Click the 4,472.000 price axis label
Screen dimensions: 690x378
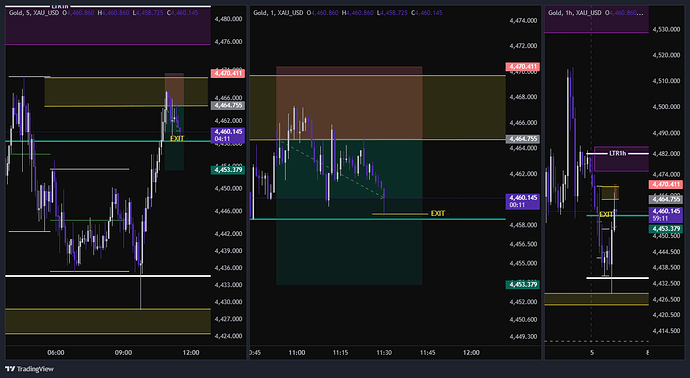(523, 46)
